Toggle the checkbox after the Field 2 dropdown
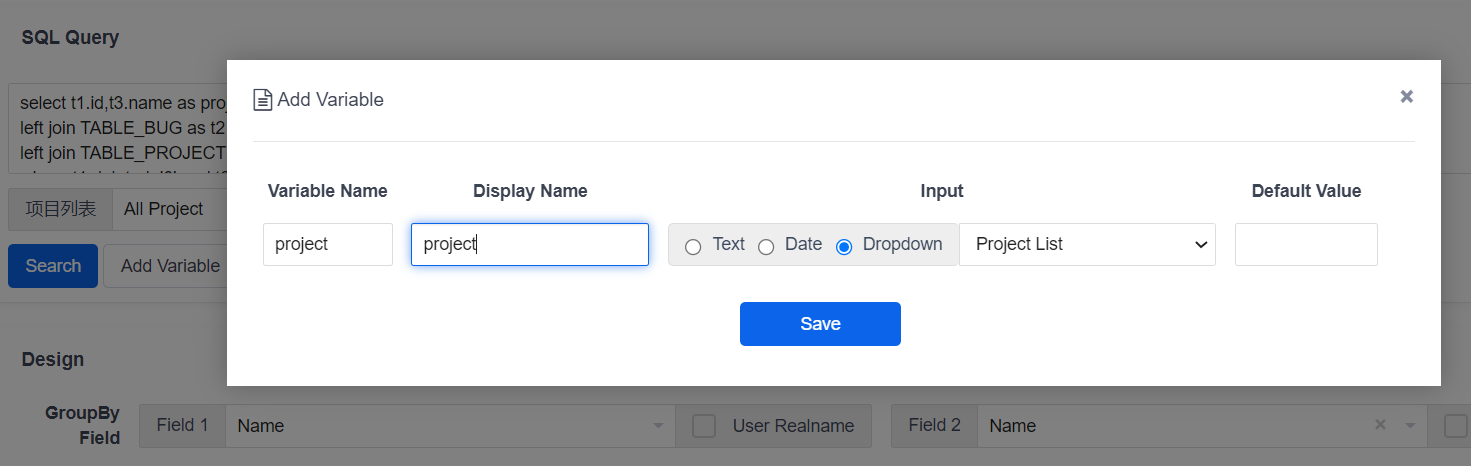This screenshot has width=1471, height=466. pyautogui.click(x=1455, y=426)
